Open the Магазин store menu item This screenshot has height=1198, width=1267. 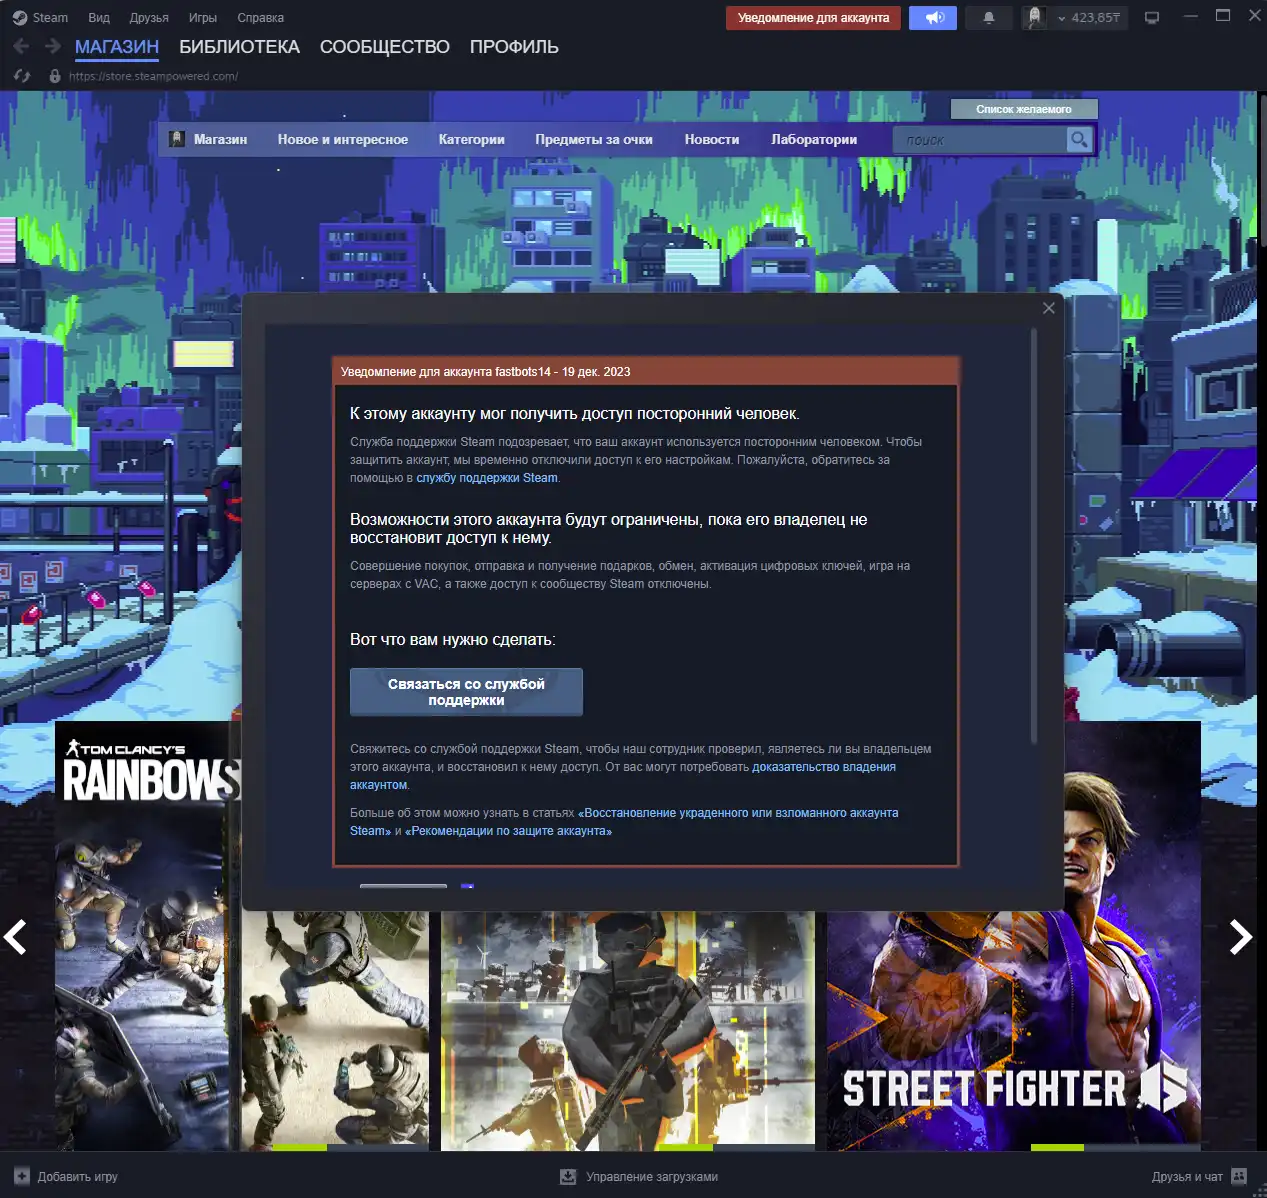(x=220, y=139)
